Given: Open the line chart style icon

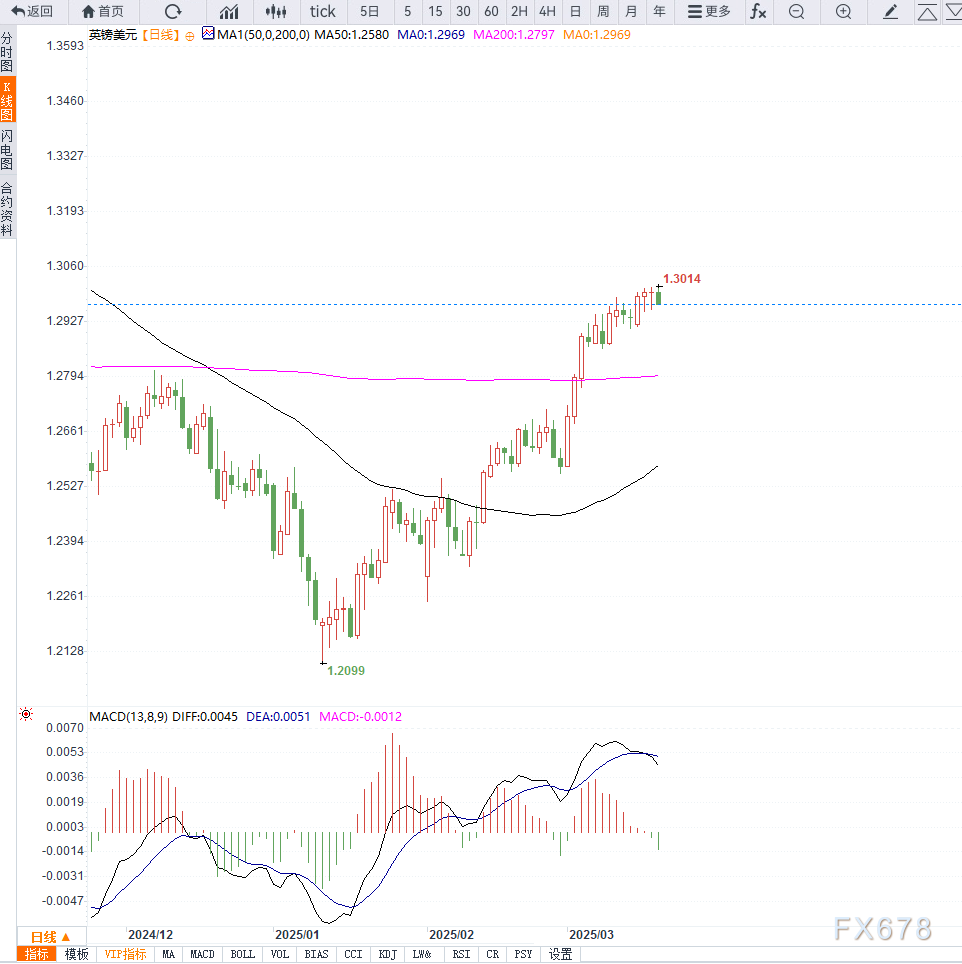Looking at the screenshot, I should pyautogui.click(x=229, y=12).
